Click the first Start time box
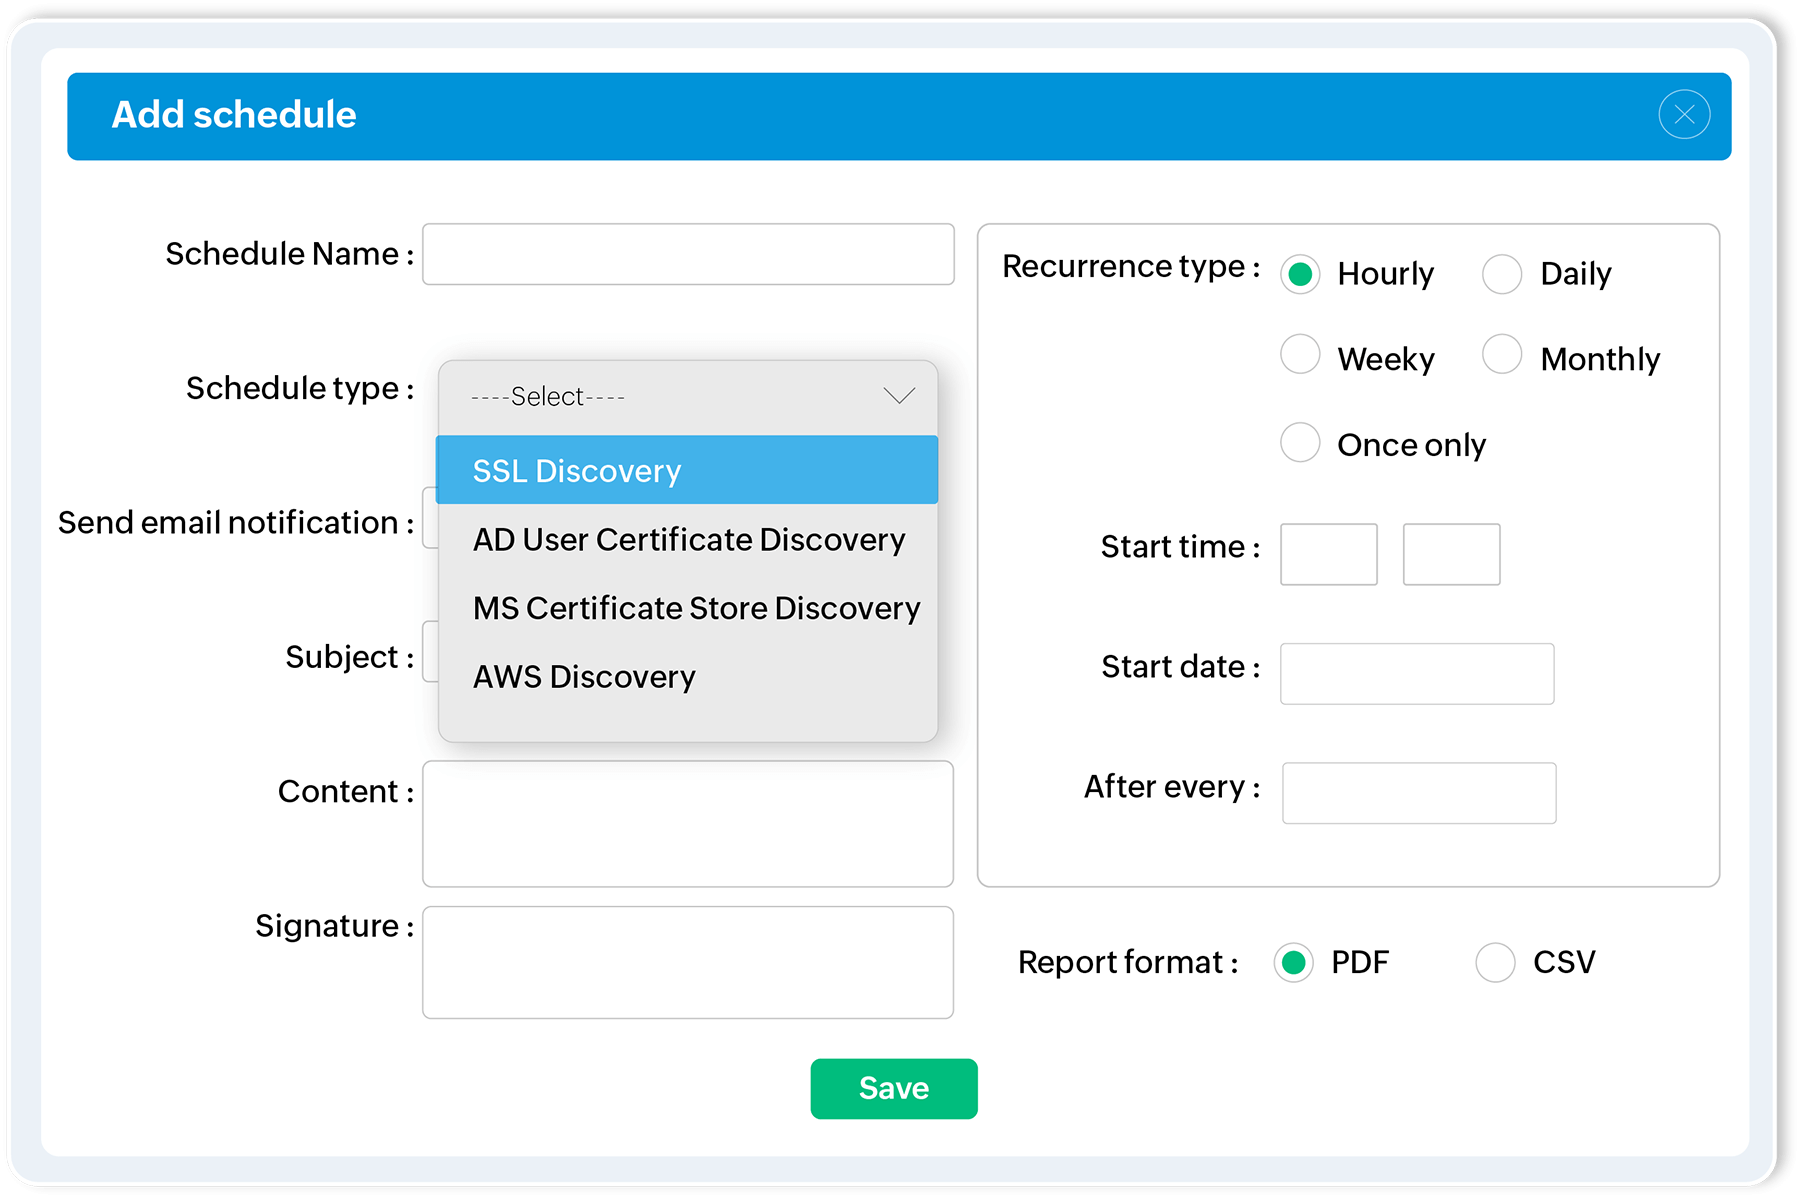The image size is (1800, 1198). 1328,554
